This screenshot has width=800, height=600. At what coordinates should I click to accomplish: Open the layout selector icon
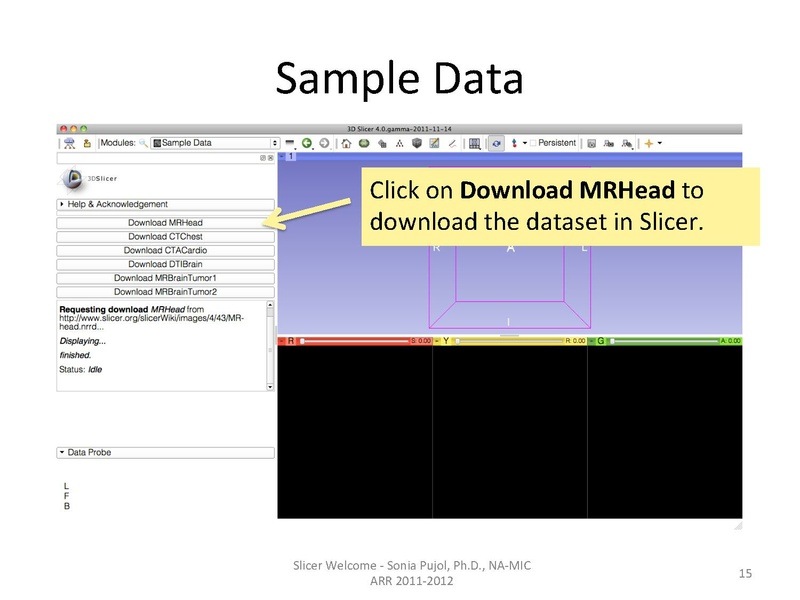[474, 143]
